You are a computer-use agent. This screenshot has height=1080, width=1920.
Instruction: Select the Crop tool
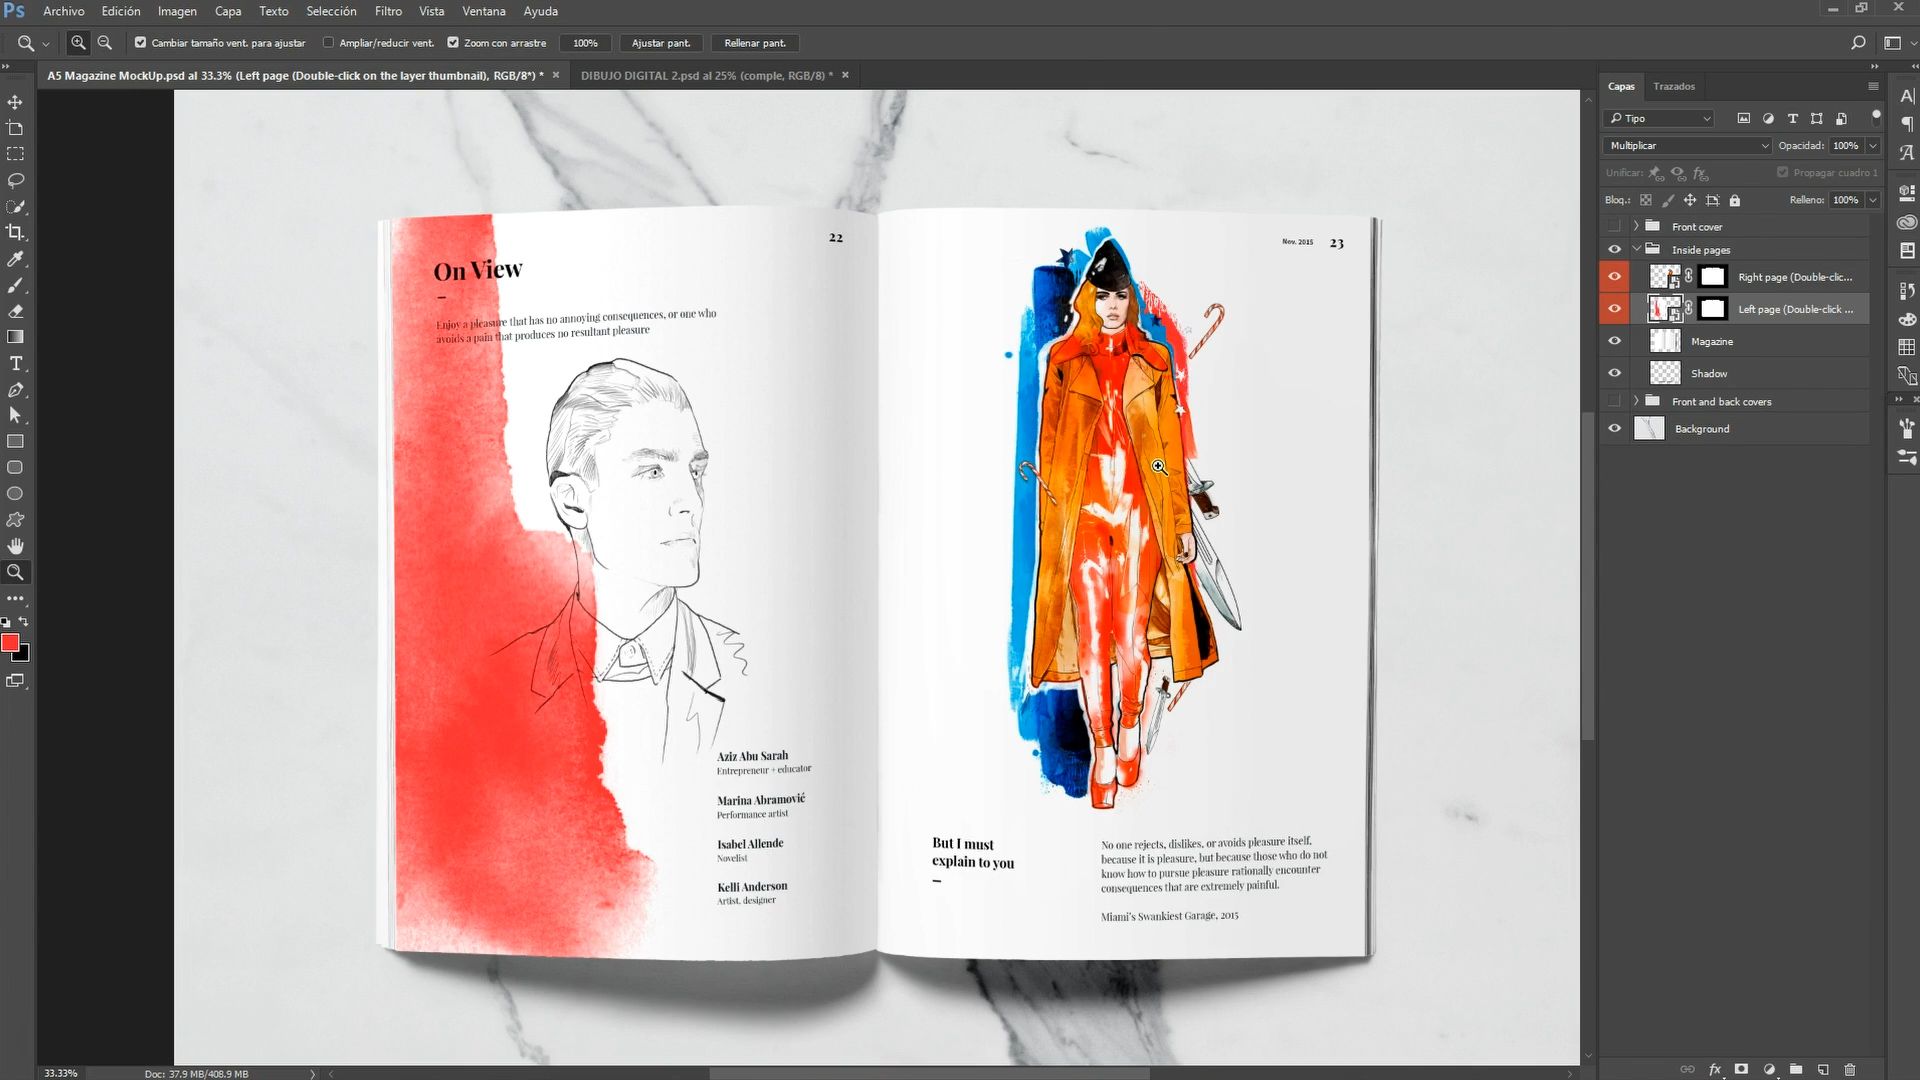pos(15,232)
